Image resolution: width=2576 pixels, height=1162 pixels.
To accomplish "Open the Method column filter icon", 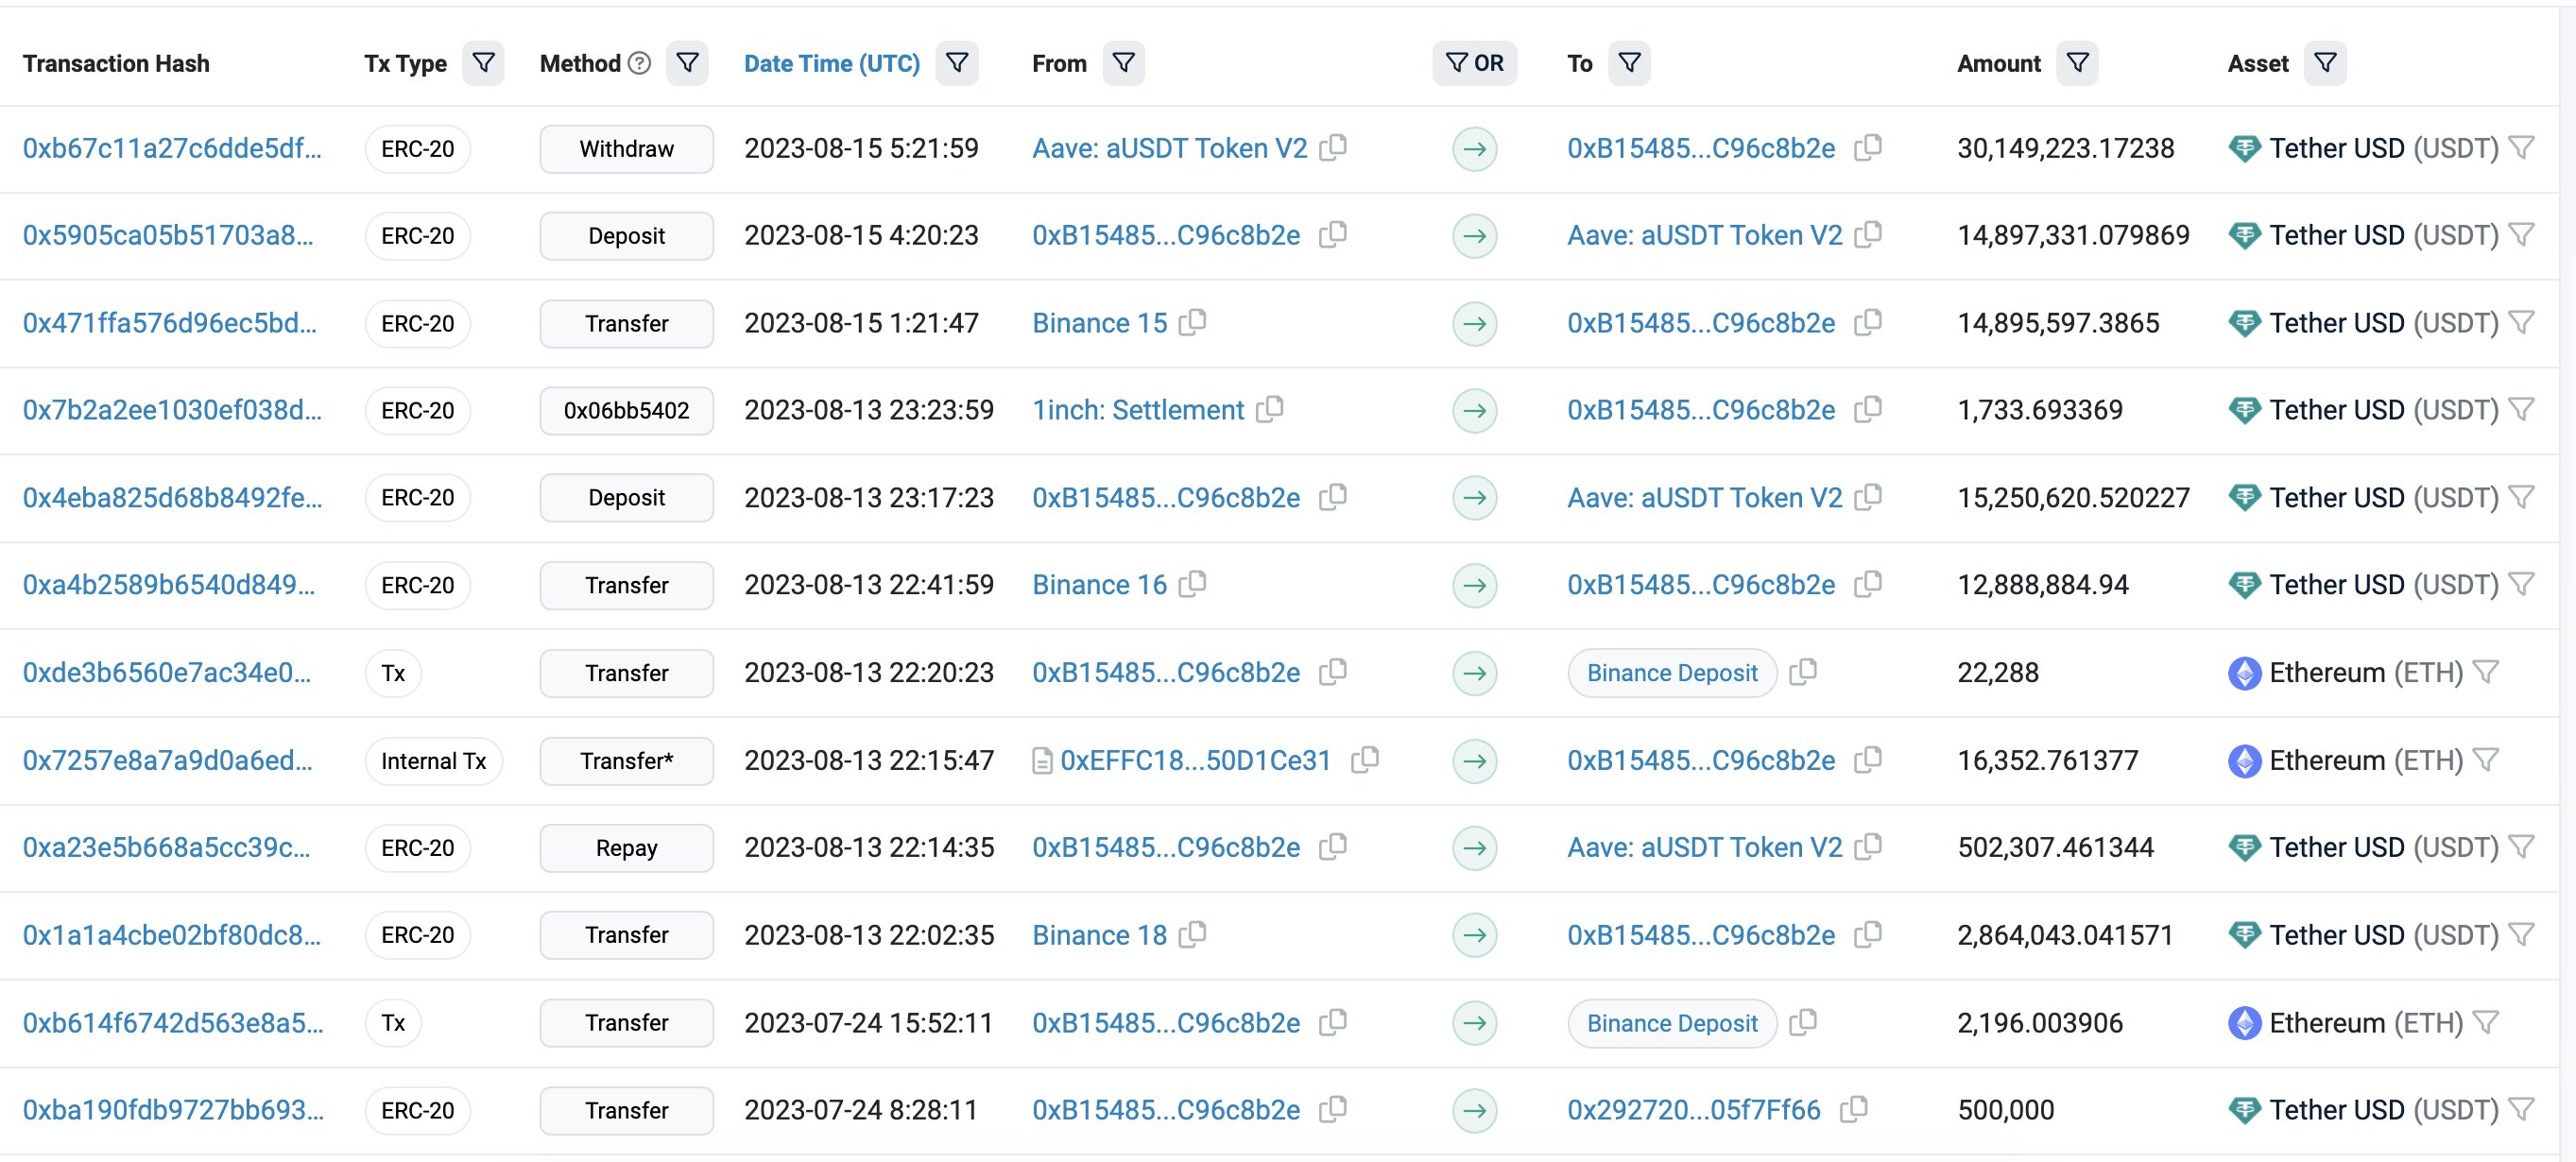I will (687, 62).
